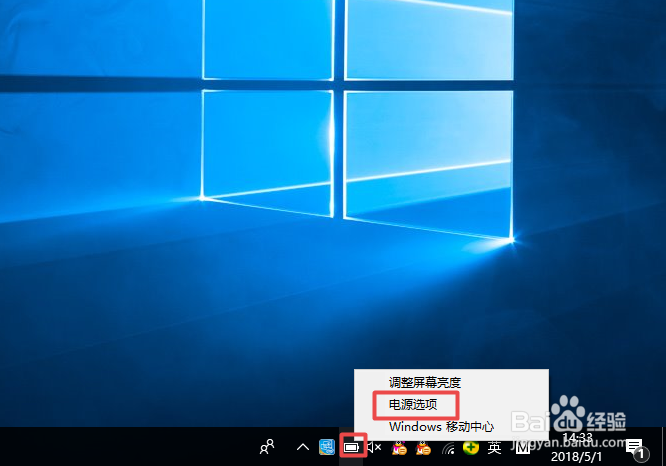Switch input language via 英 indicator
666x466 pixels.
494,447
